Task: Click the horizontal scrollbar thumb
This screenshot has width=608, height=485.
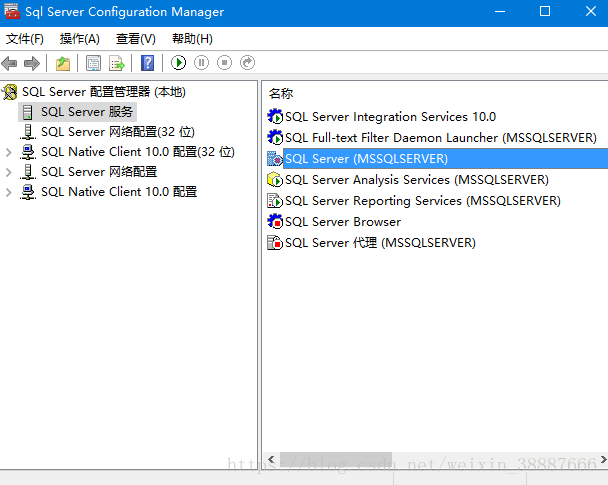Action: pyautogui.click(x=336, y=460)
